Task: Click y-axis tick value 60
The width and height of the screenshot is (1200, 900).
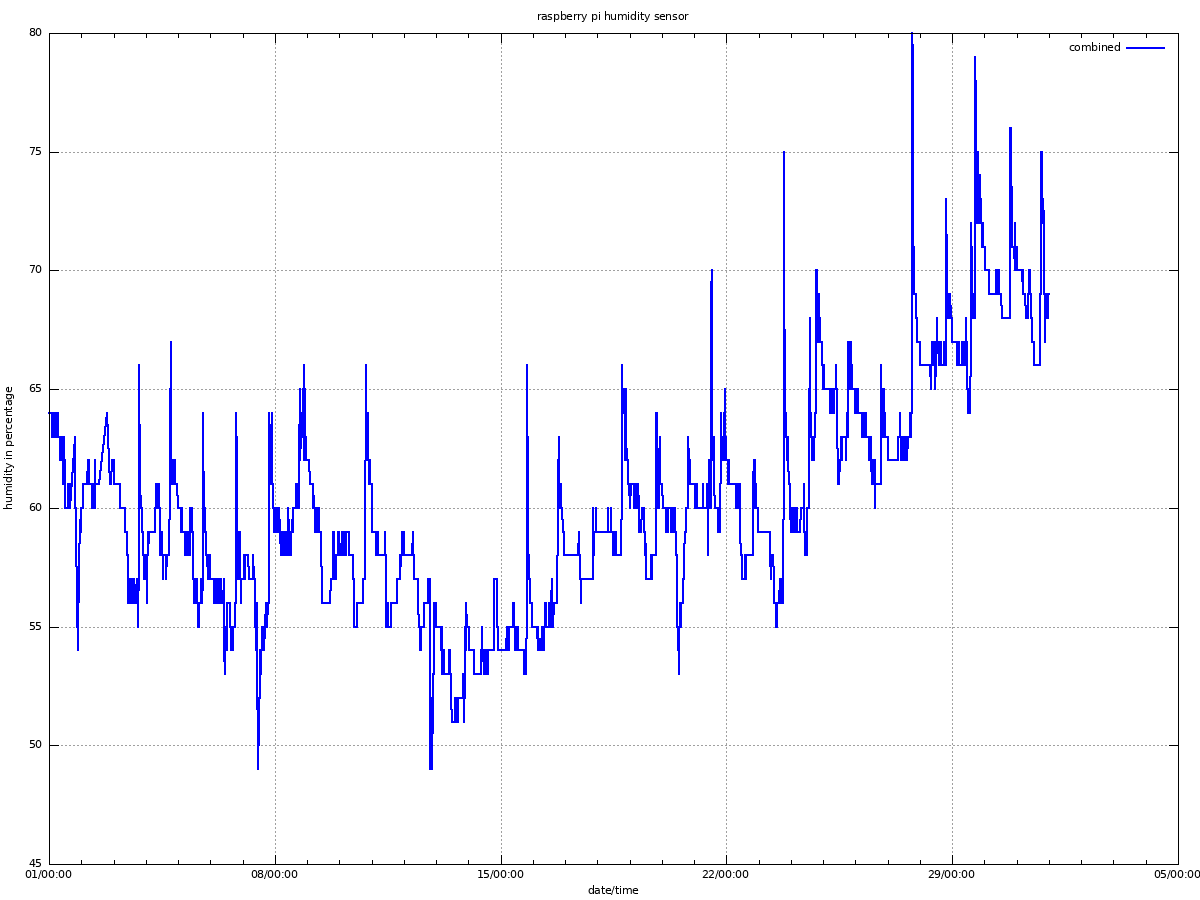Action: pos(37,508)
